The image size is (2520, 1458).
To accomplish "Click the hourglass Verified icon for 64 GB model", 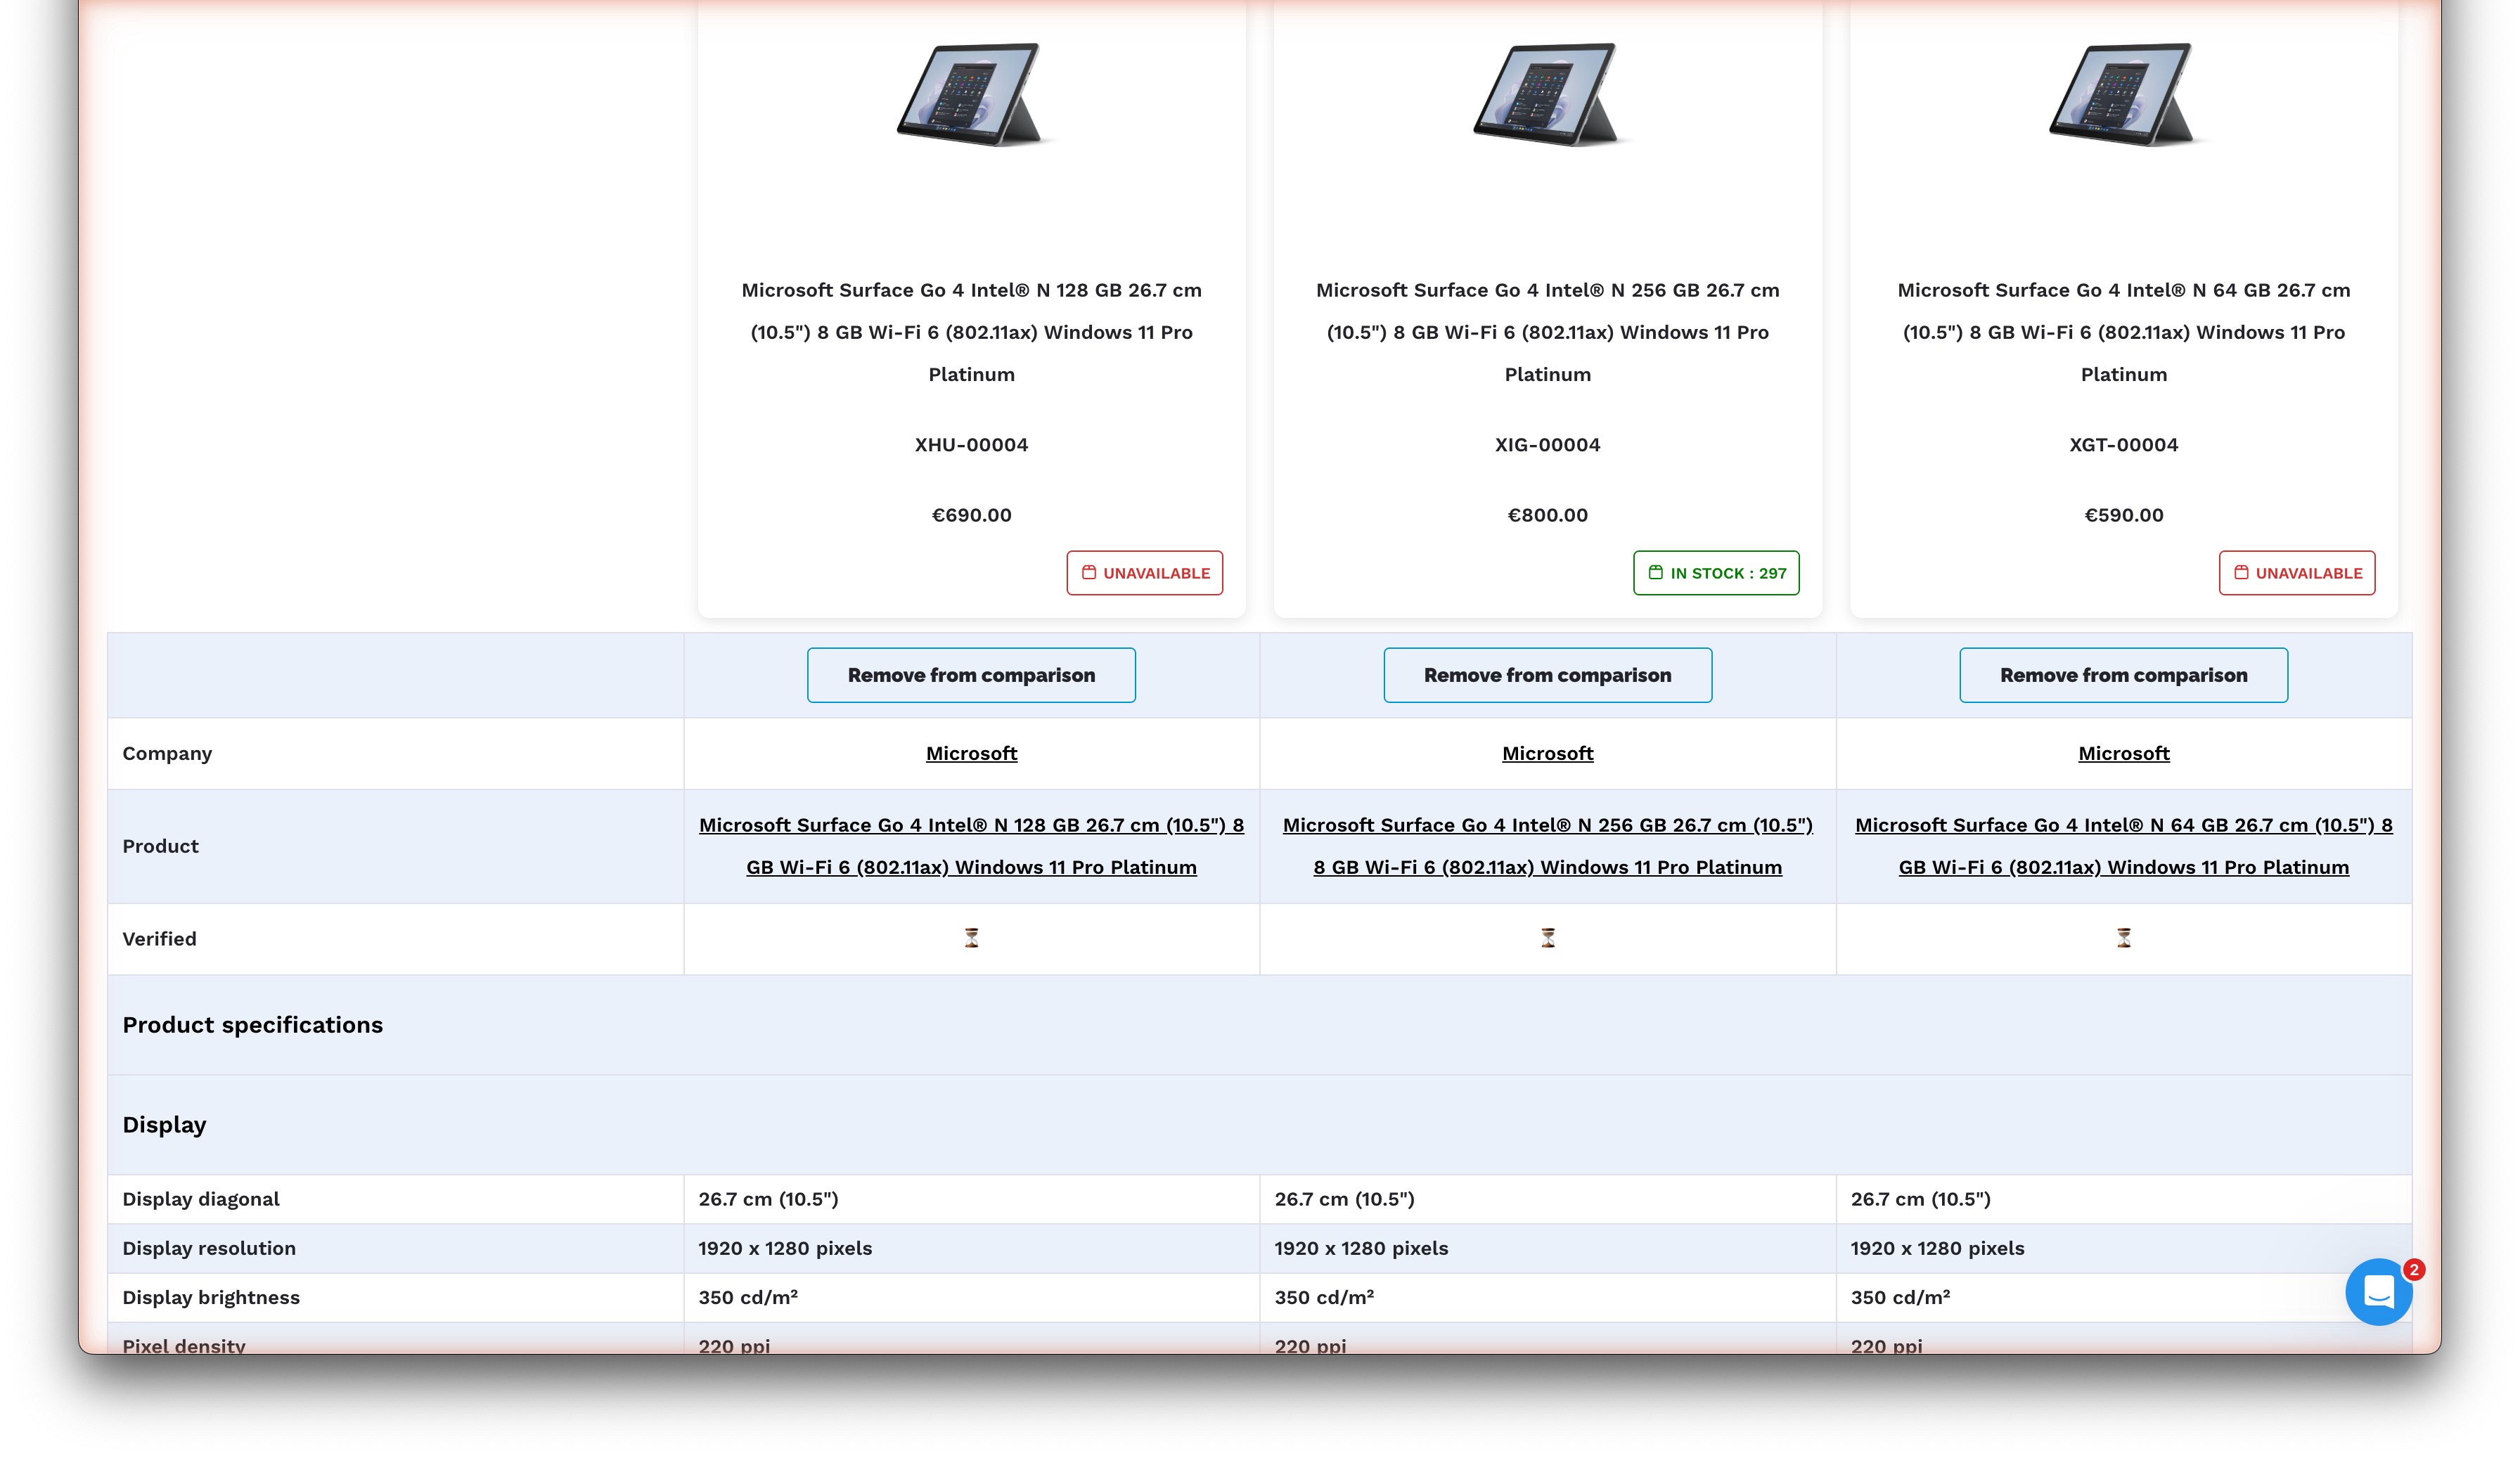I will [2123, 937].
